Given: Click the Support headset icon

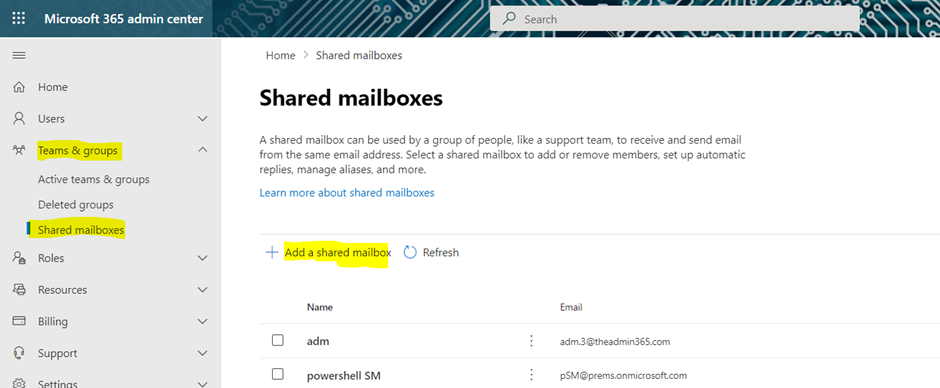Looking at the screenshot, I should click(x=19, y=353).
